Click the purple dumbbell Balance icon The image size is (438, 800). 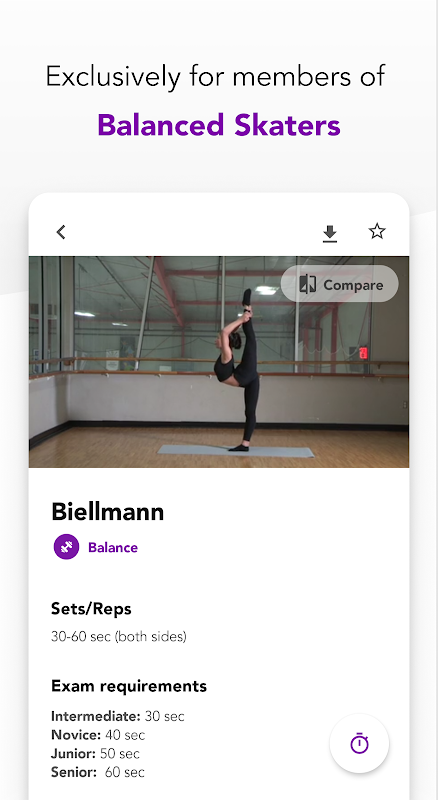click(66, 547)
